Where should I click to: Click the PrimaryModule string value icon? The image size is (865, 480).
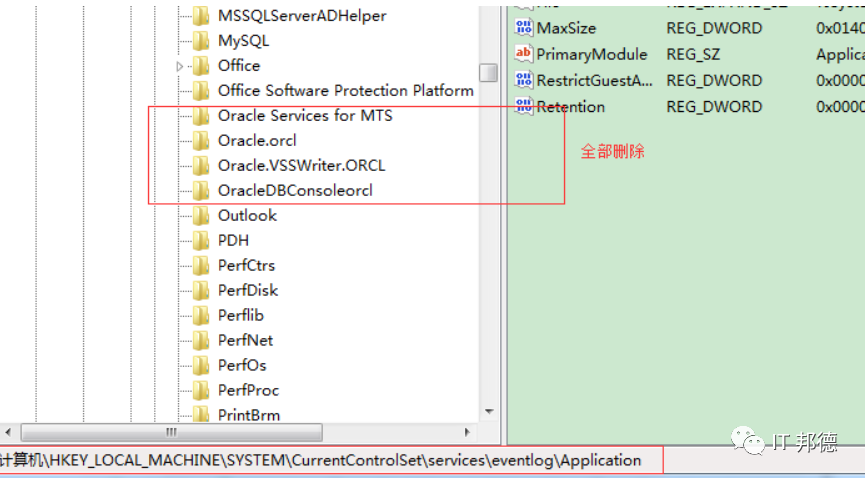coord(523,54)
